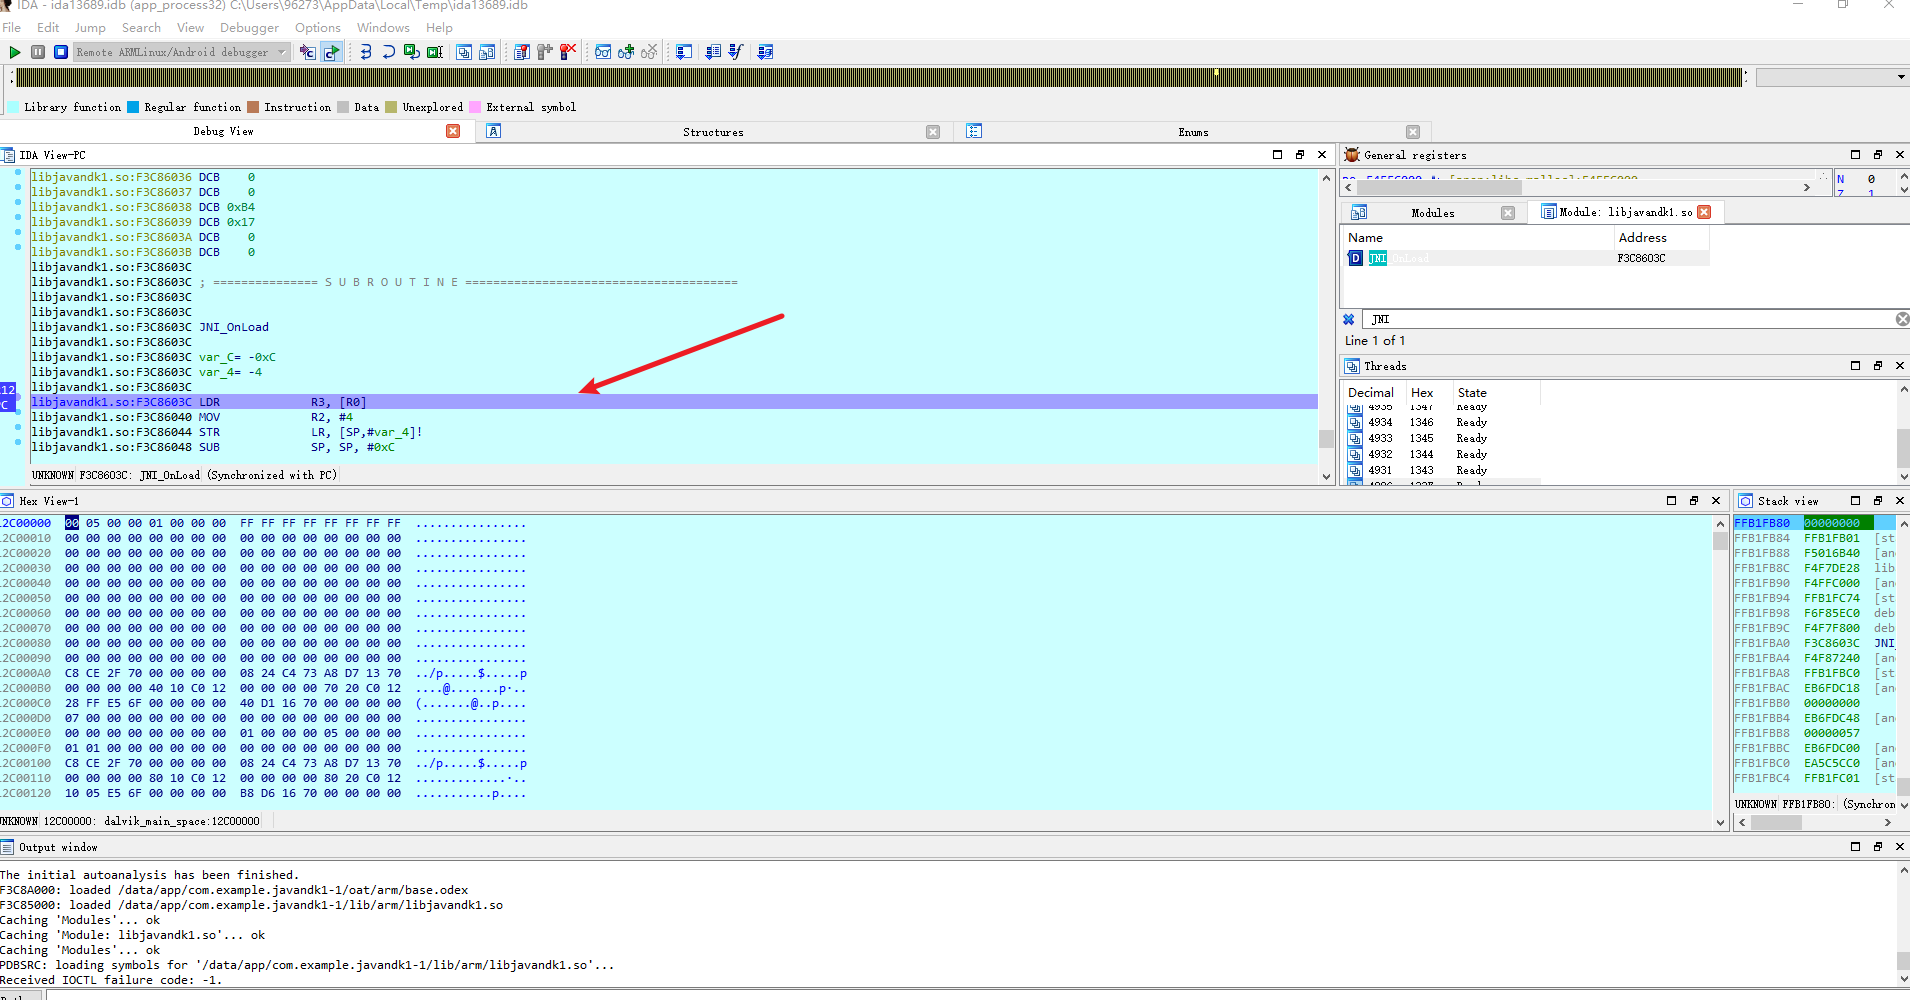The image size is (1910, 1000).
Task: Select the JNI_OnLoad entry in module list
Action: (x=1400, y=258)
